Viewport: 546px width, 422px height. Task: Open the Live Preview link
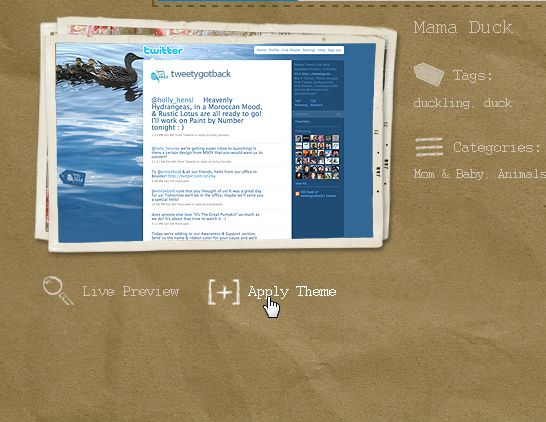[x=131, y=291]
